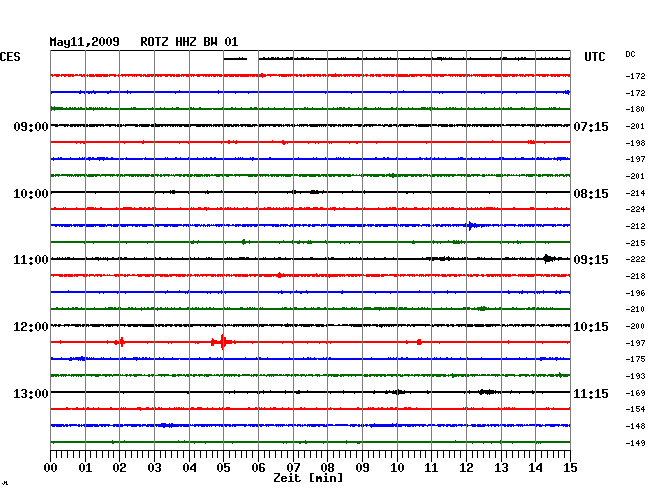650x494 pixels.
Task: Click the DC value -196
Action: (x=635, y=293)
